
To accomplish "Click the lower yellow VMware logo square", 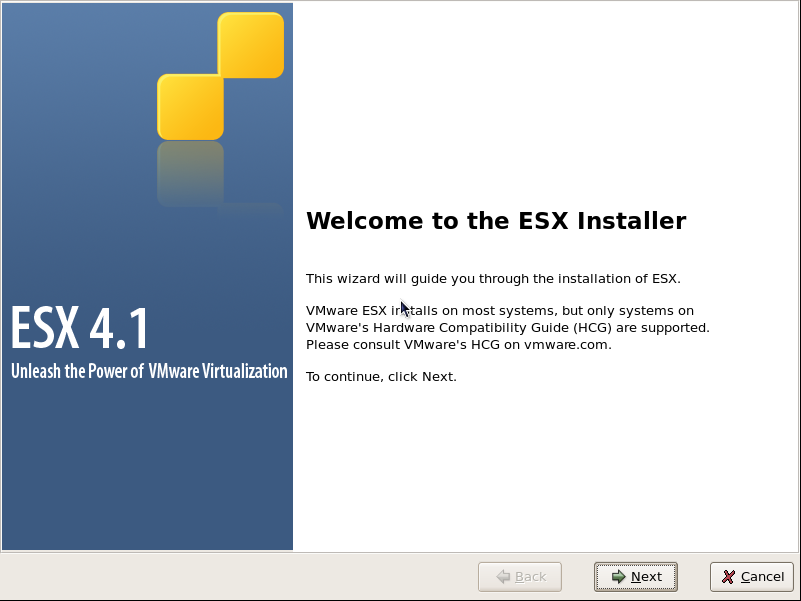I will [190, 107].
